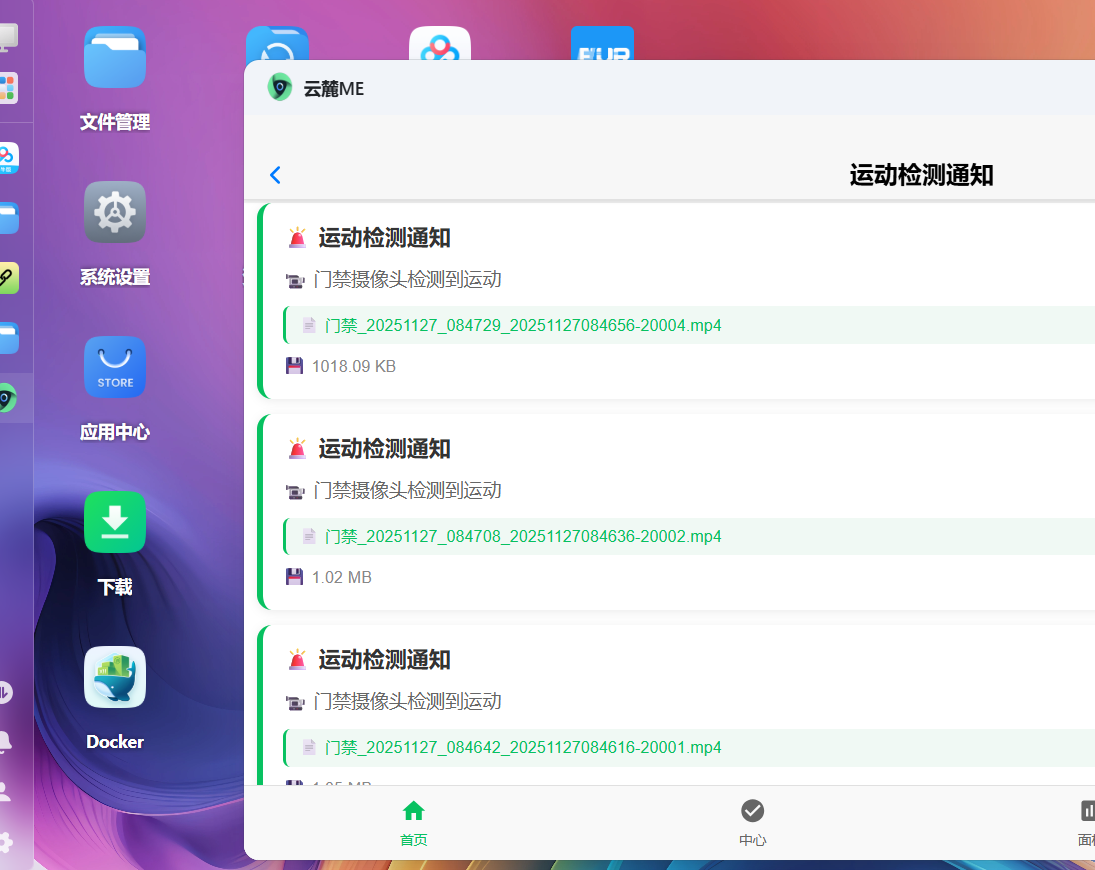1095x870 pixels.
Task: Click the siren icon on the 20001 notification
Action: [x=297, y=659]
